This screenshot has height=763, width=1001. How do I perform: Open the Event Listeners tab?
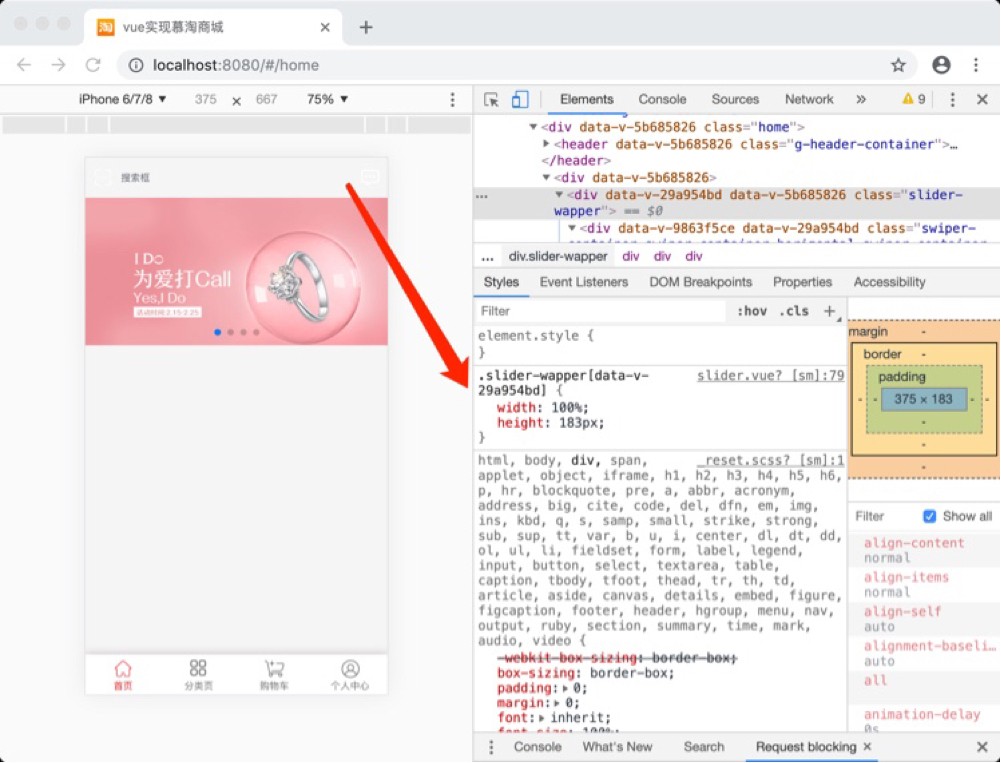click(583, 282)
